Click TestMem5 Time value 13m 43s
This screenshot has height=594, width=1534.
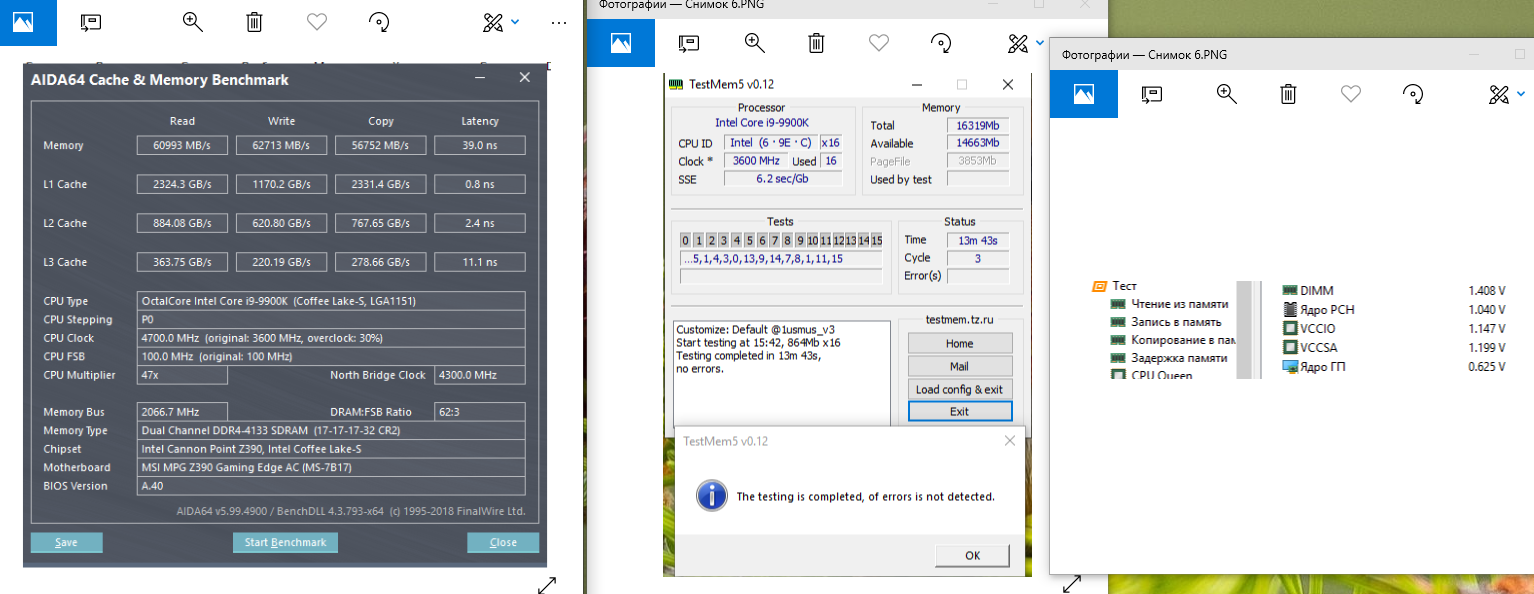coord(978,240)
